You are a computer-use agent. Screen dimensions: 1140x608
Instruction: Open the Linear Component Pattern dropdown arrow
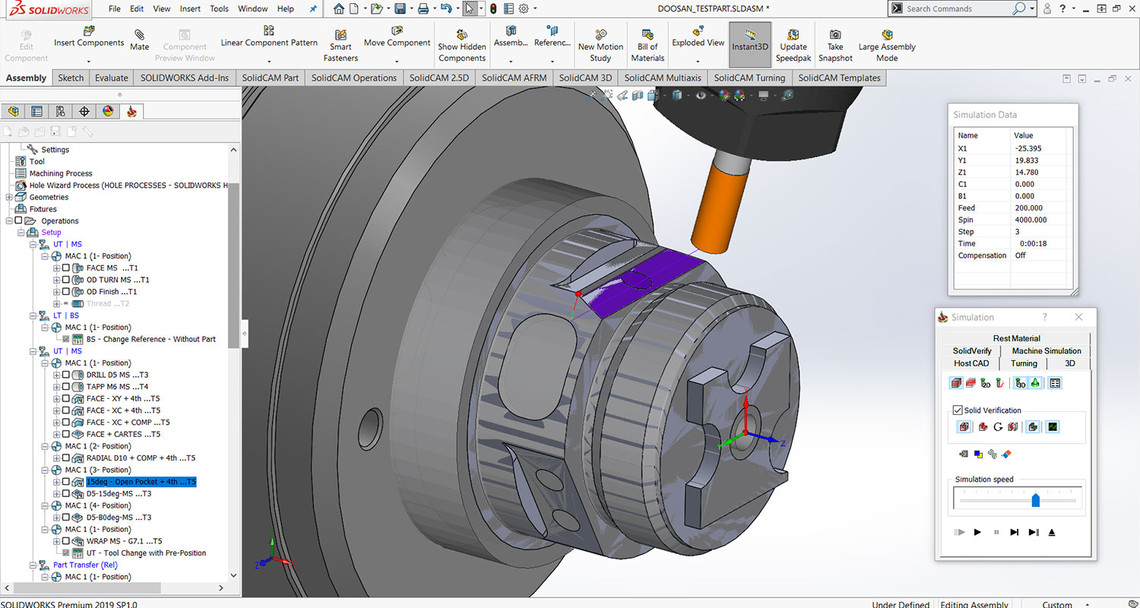point(269,60)
